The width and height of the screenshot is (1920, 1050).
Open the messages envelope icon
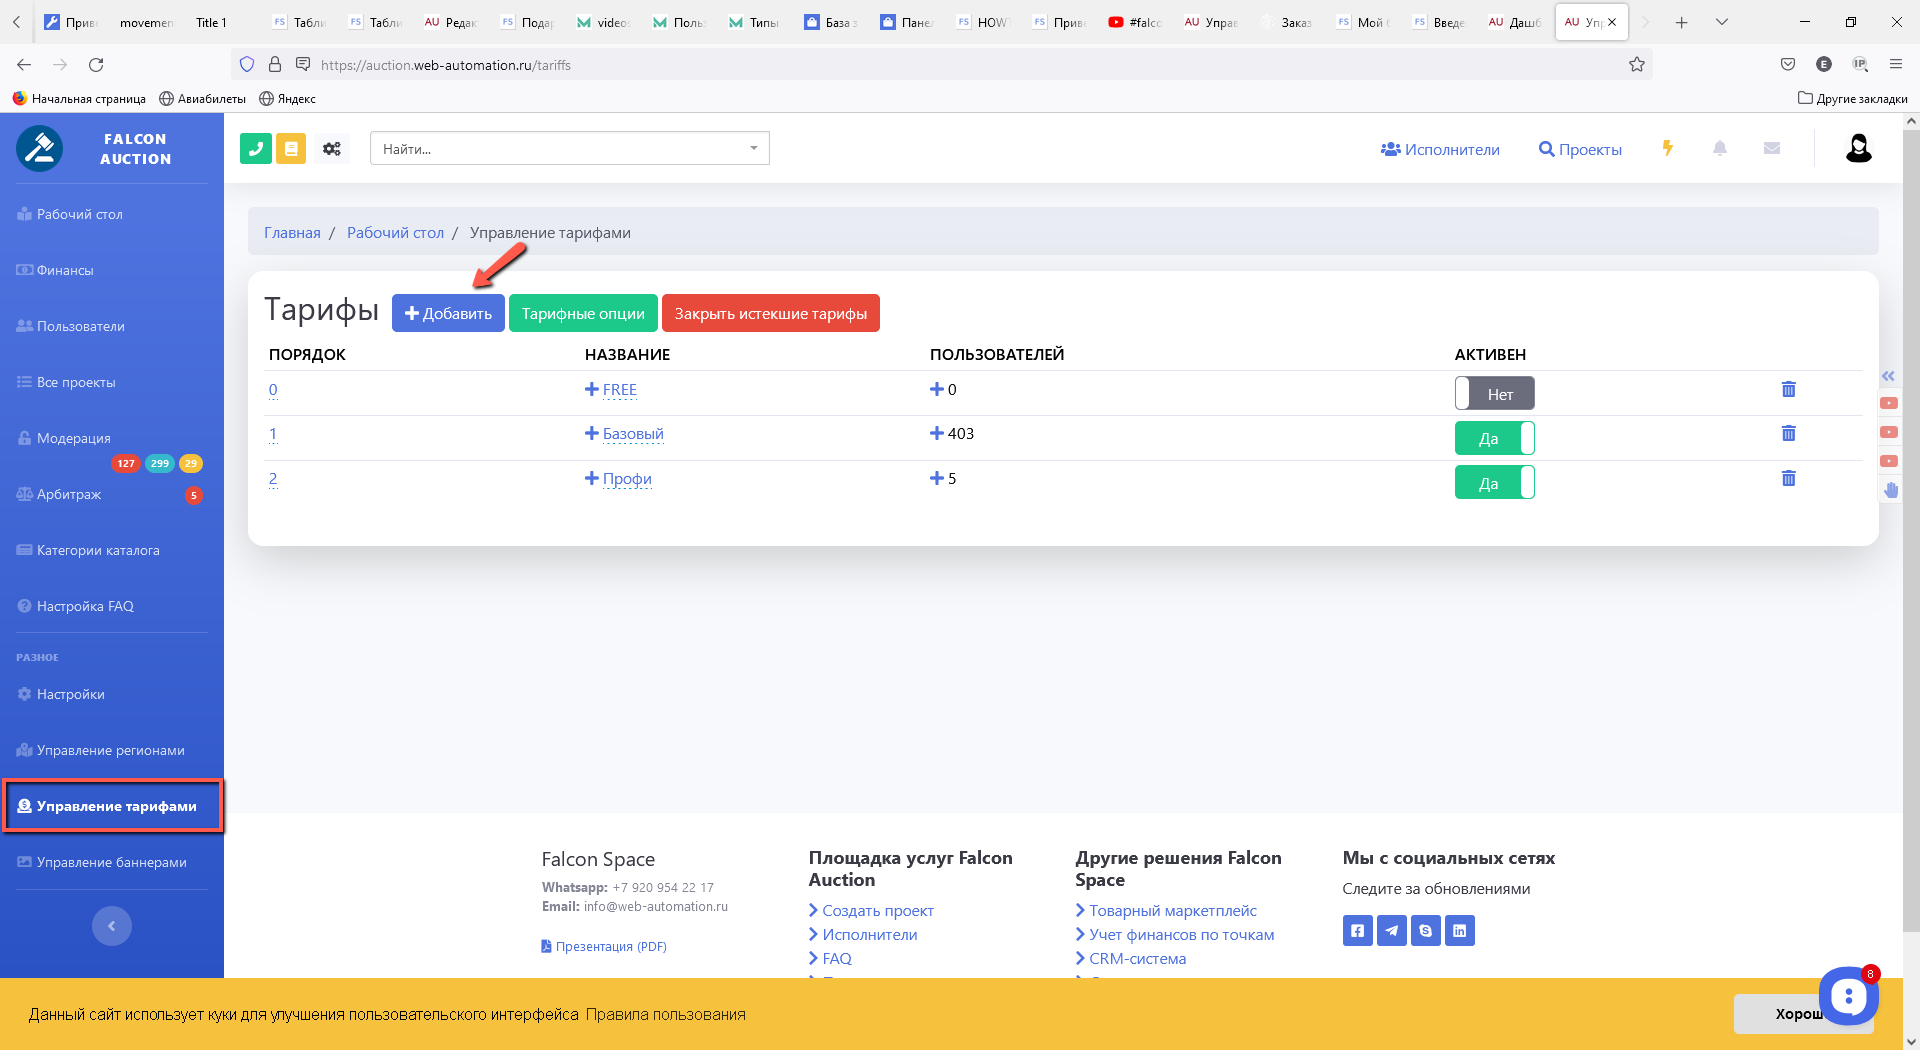coord(1772,148)
